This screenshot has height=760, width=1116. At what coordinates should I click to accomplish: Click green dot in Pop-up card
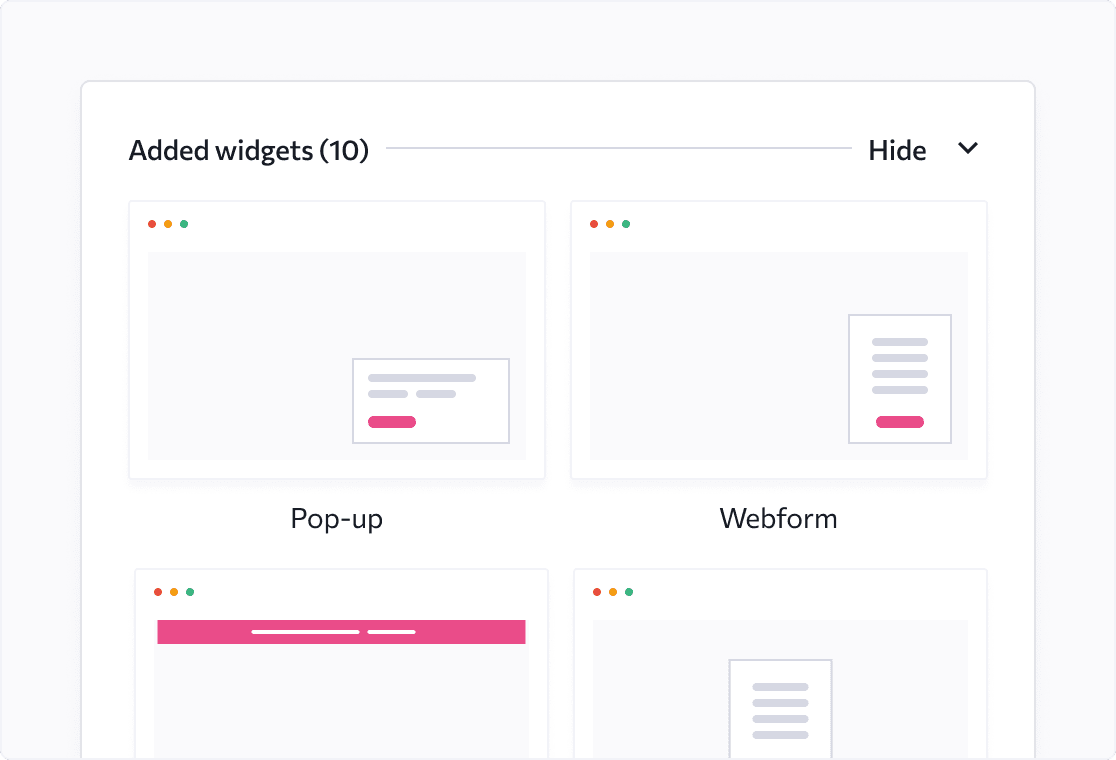[x=184, y=224]
